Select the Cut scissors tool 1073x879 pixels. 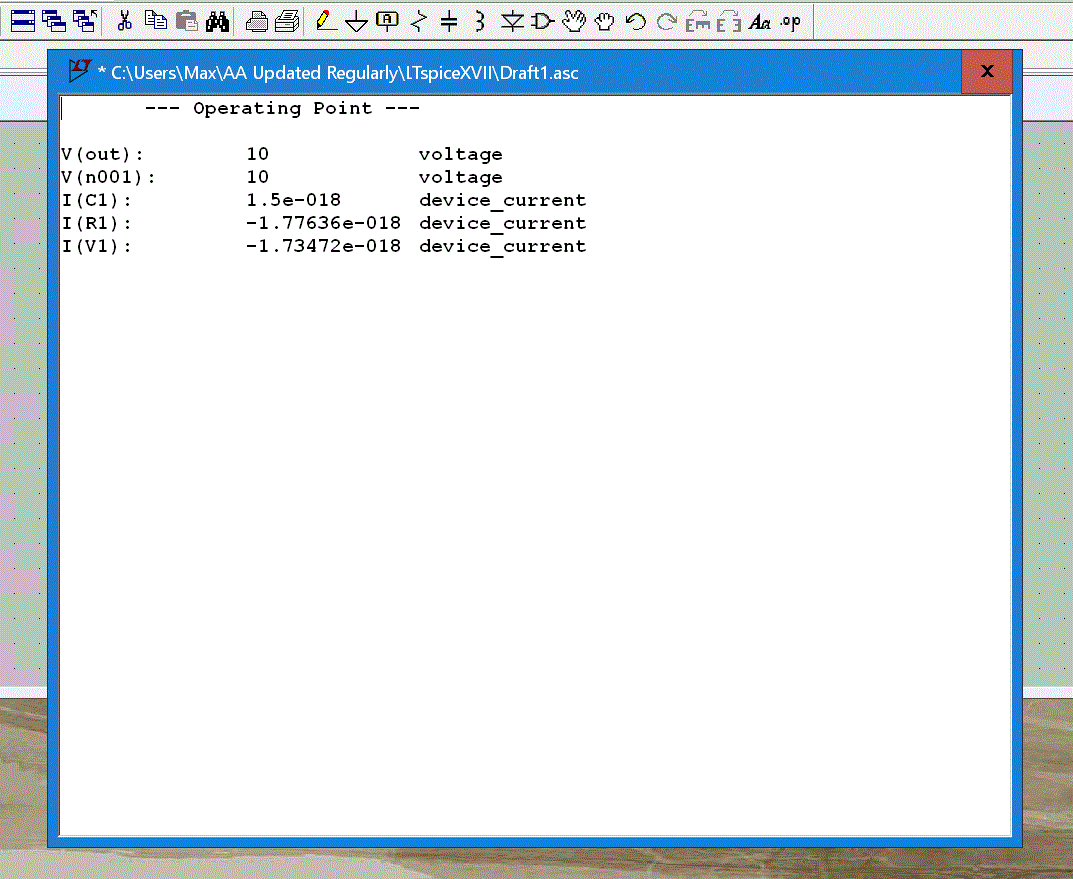[x=125, y=21]
